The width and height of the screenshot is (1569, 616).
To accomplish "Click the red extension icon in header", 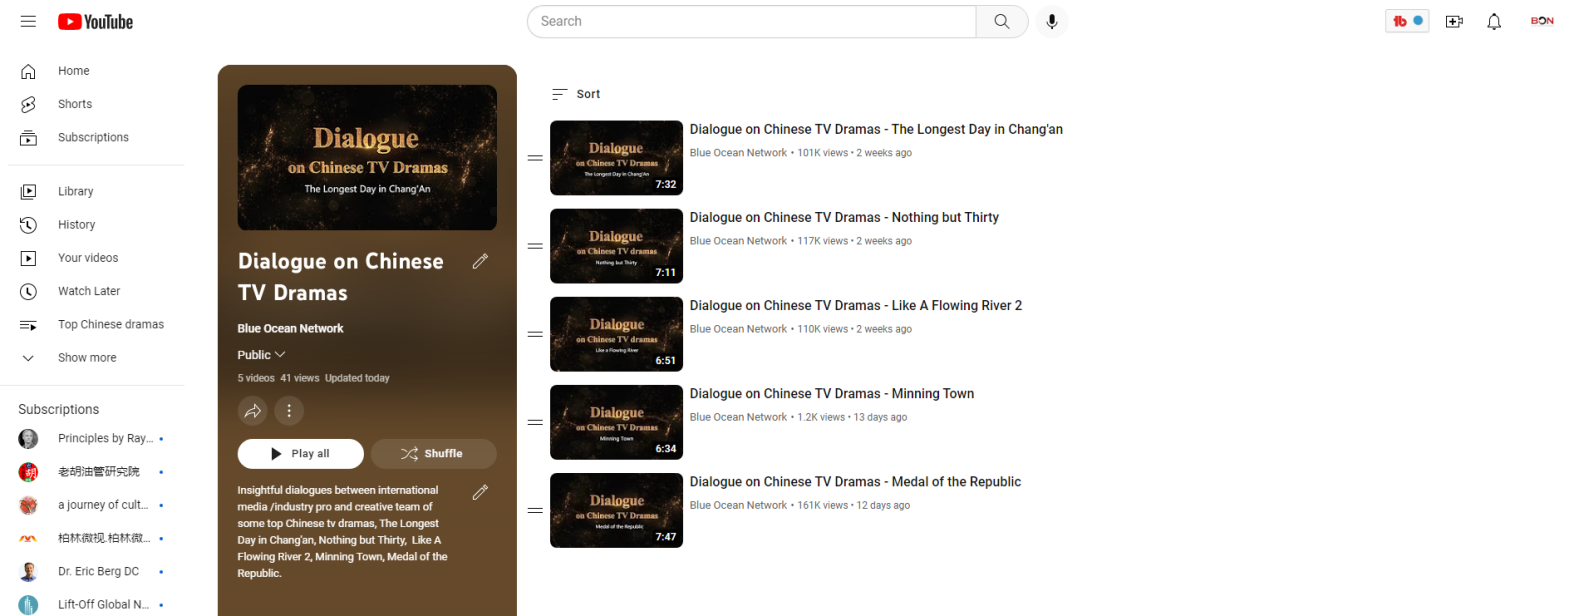I will click(1407, 21).
